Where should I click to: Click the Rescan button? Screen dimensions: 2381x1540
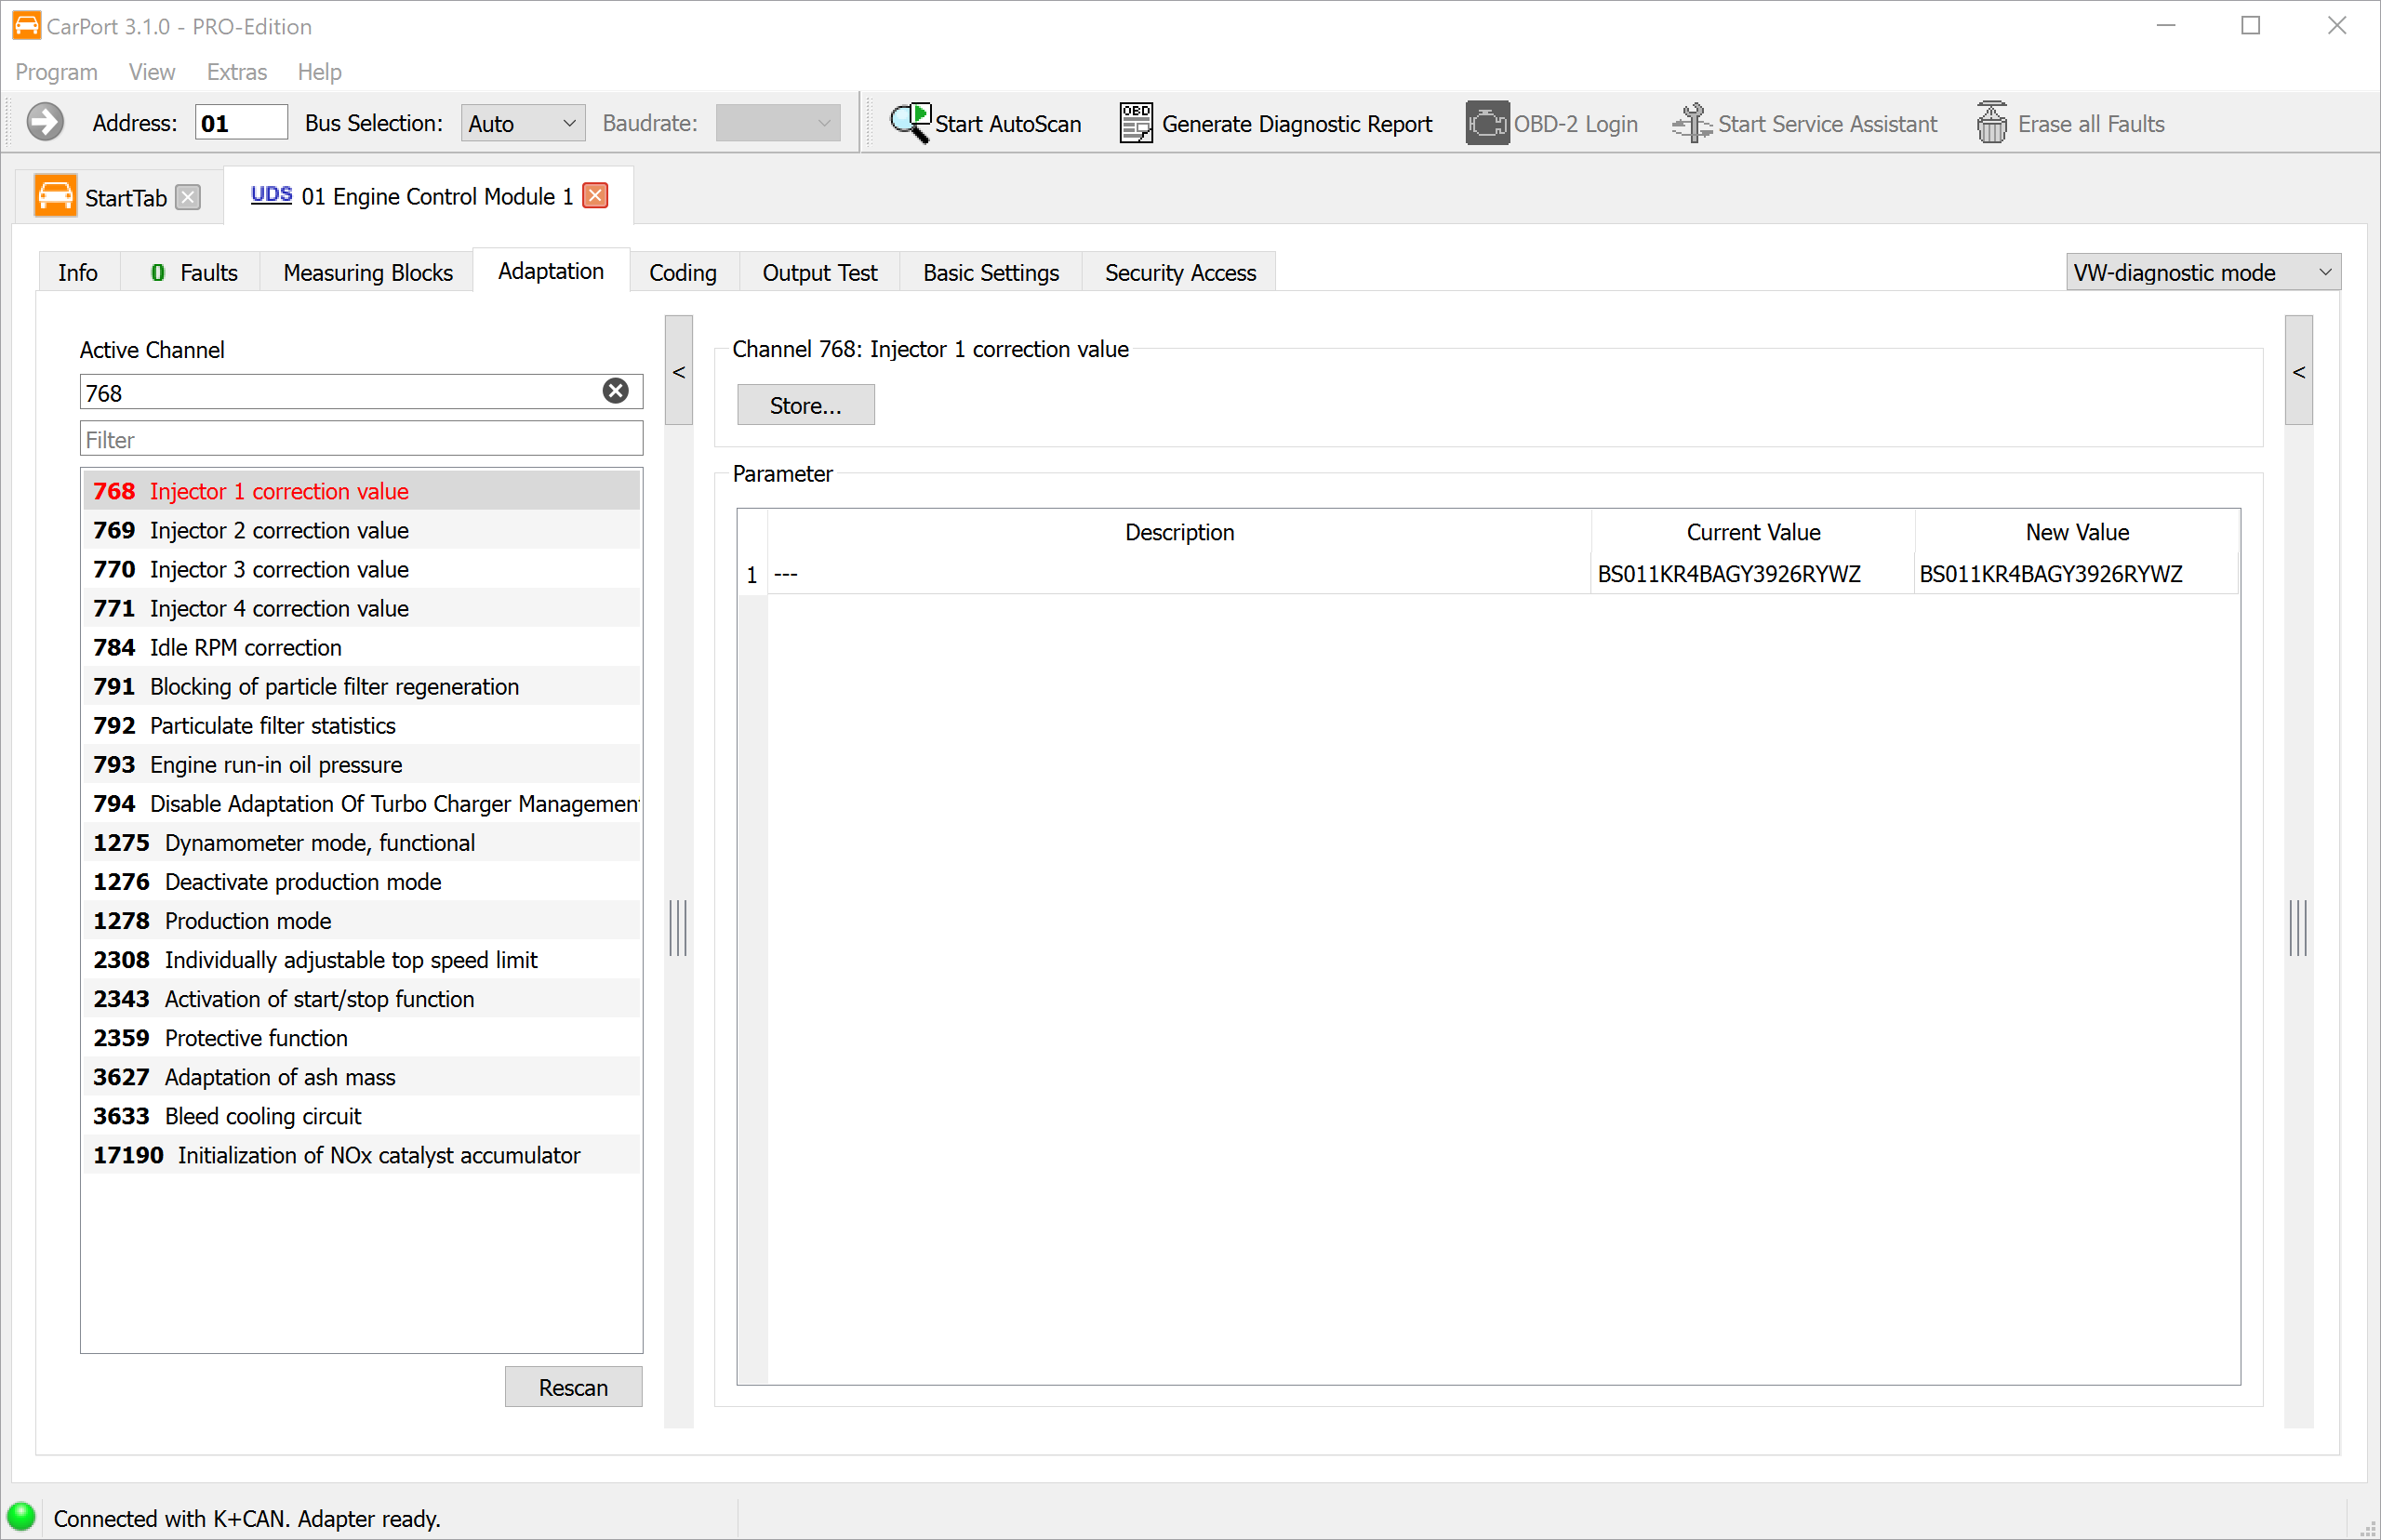pos(573,1386)
